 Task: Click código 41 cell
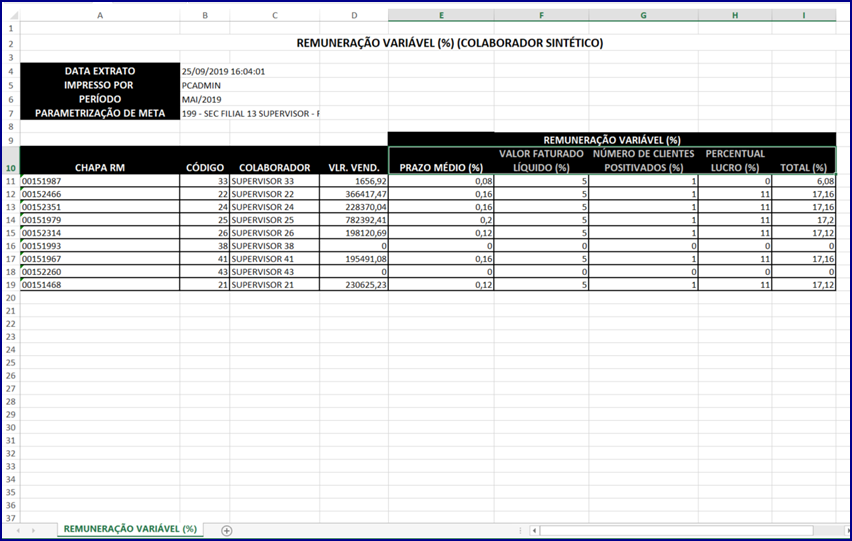click(x=205, y=259)
